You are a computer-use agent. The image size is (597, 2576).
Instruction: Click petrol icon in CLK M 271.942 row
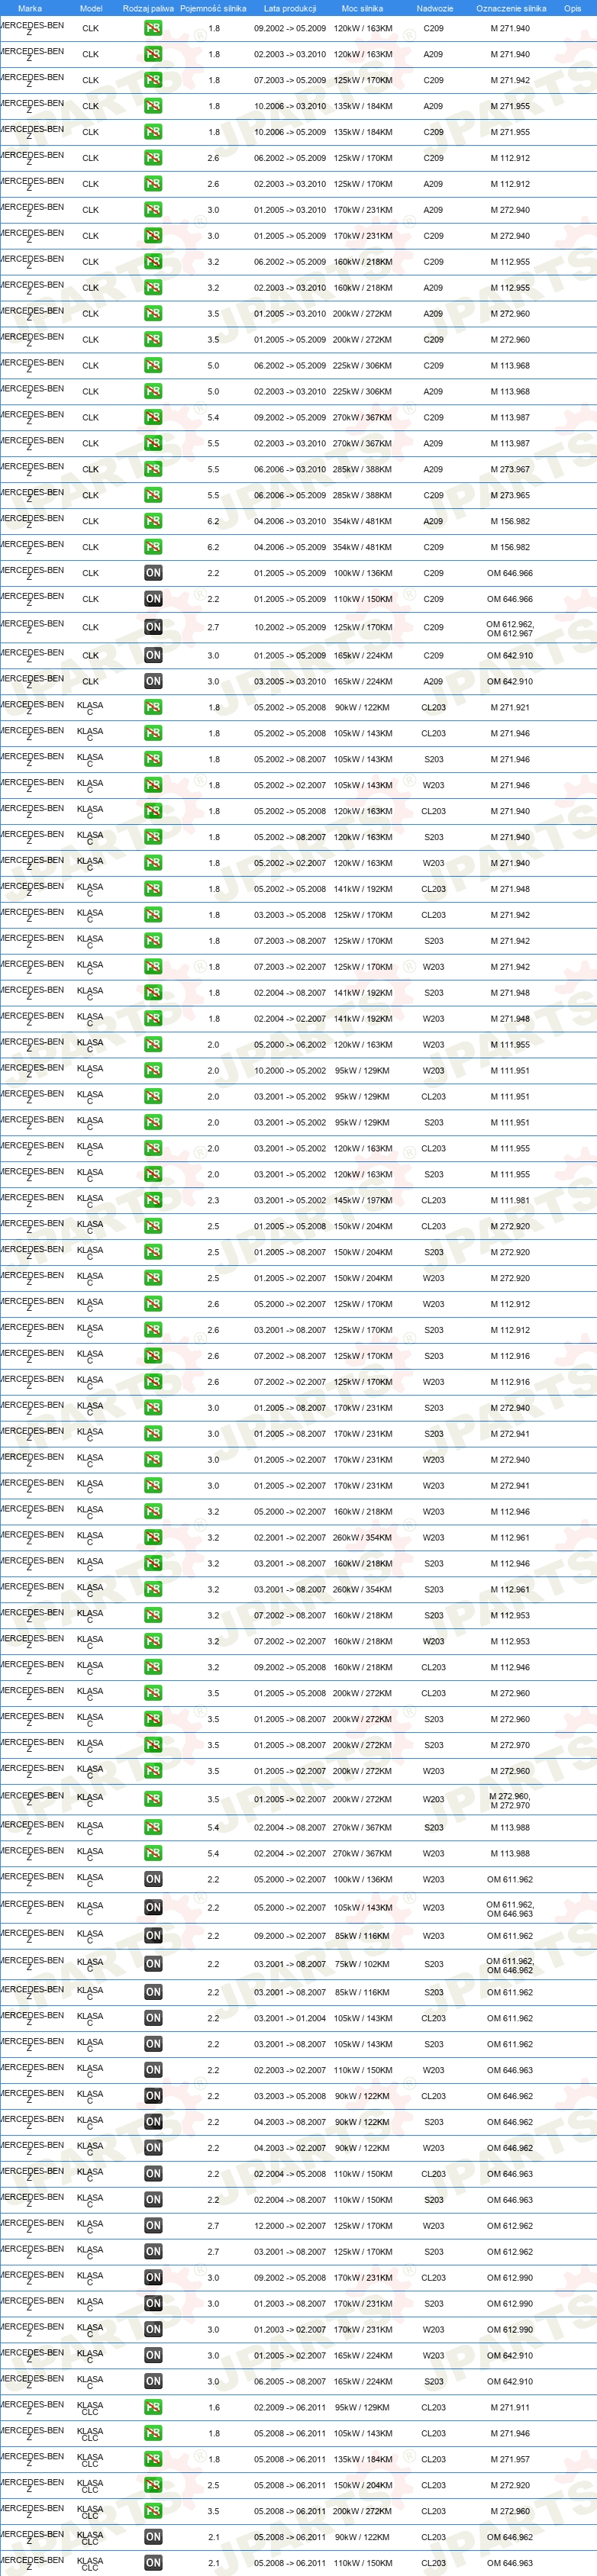click(153, 80)
